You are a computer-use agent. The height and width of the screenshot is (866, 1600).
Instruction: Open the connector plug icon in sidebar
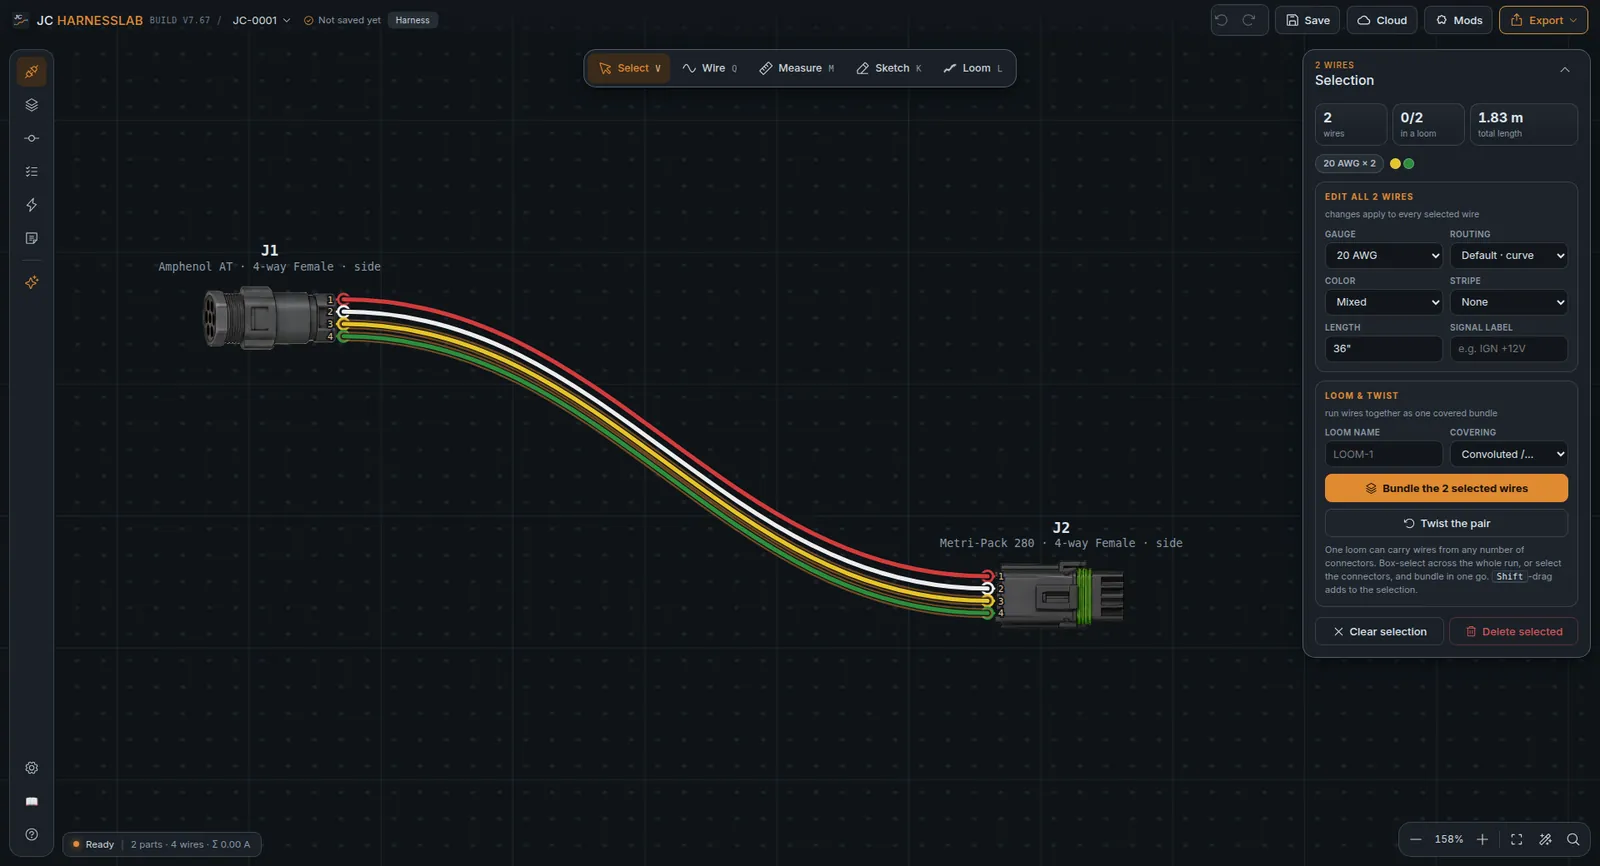click(x=32, y=72)
